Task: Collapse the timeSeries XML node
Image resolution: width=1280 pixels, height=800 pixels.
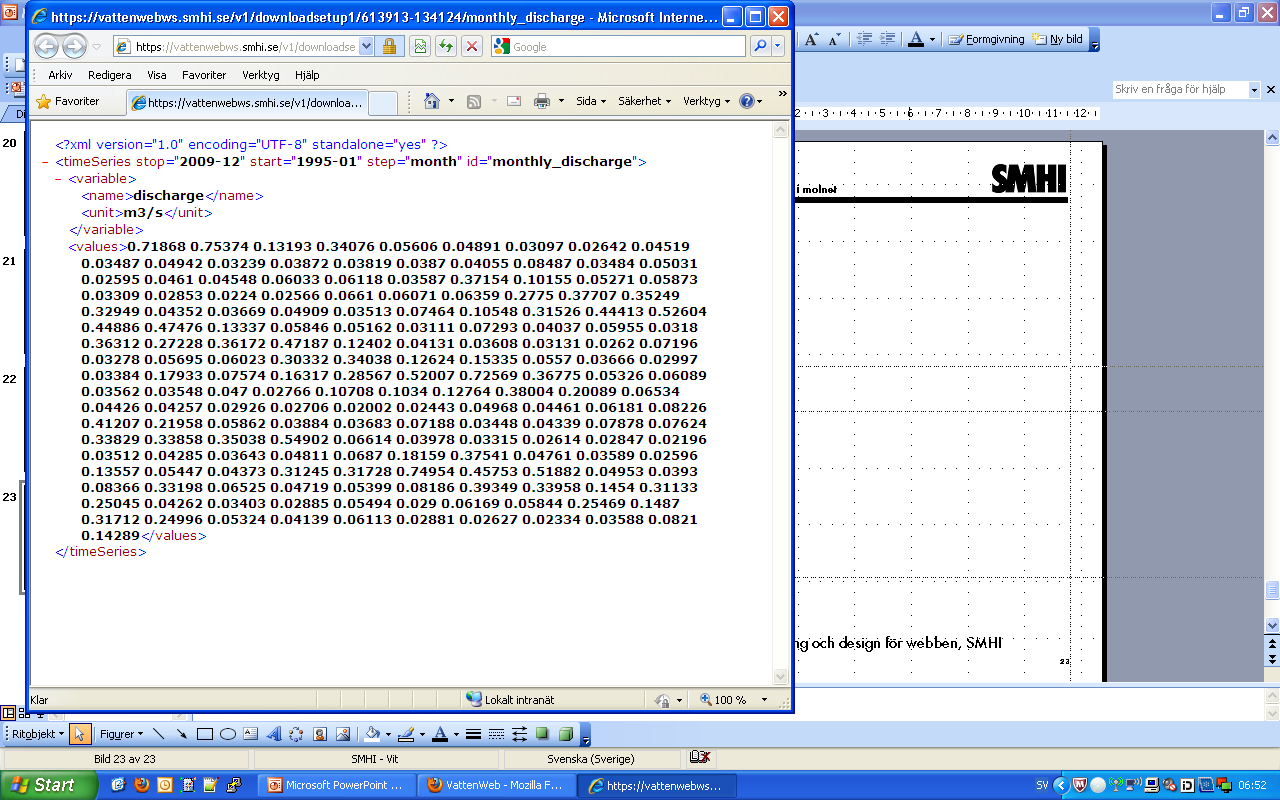Action: (x=45, y=162)
